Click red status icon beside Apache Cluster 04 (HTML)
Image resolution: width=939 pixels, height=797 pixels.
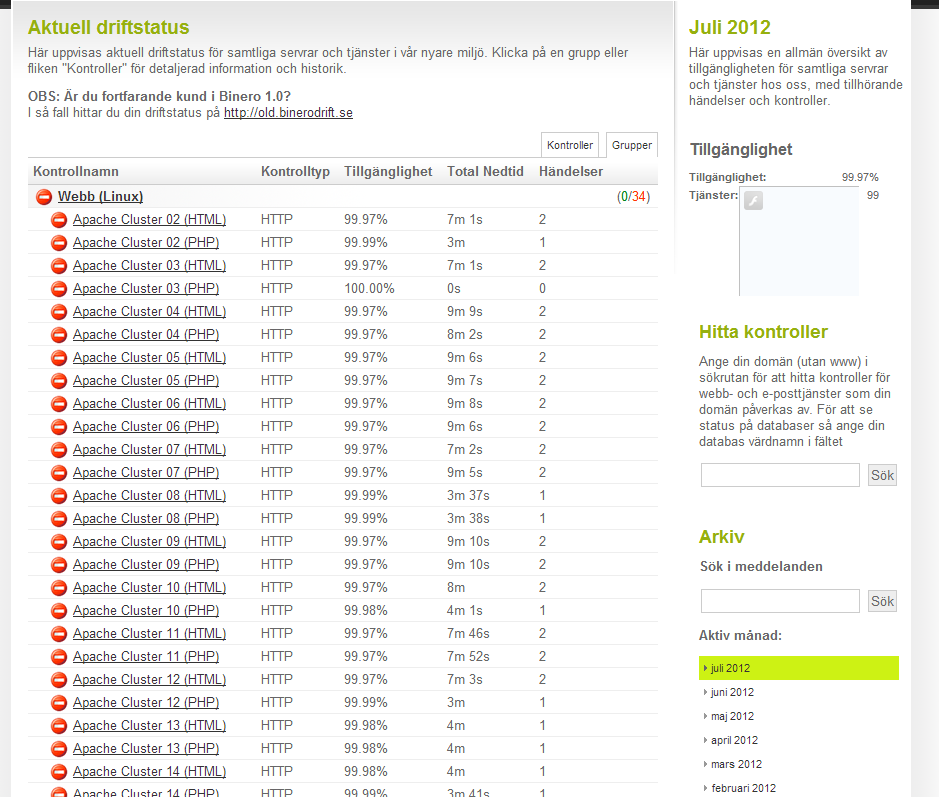(59, 311)
